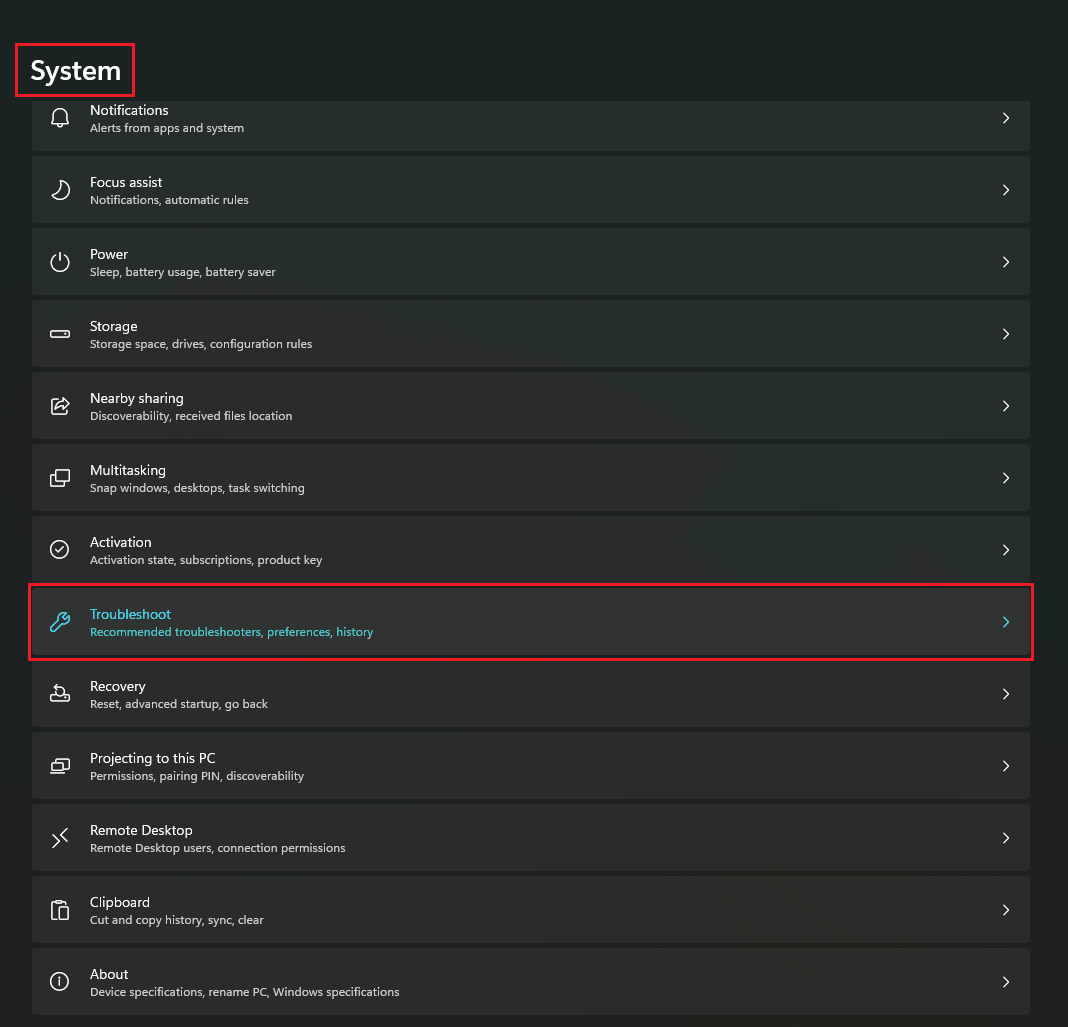Expand the Power settings chevron
The width and height of the screenshot is (1068, 1027).
coord(1006,261)
